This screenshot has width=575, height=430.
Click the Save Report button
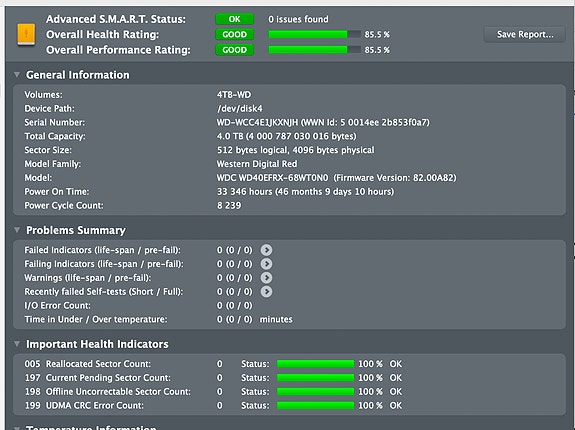tap(525, 34)
